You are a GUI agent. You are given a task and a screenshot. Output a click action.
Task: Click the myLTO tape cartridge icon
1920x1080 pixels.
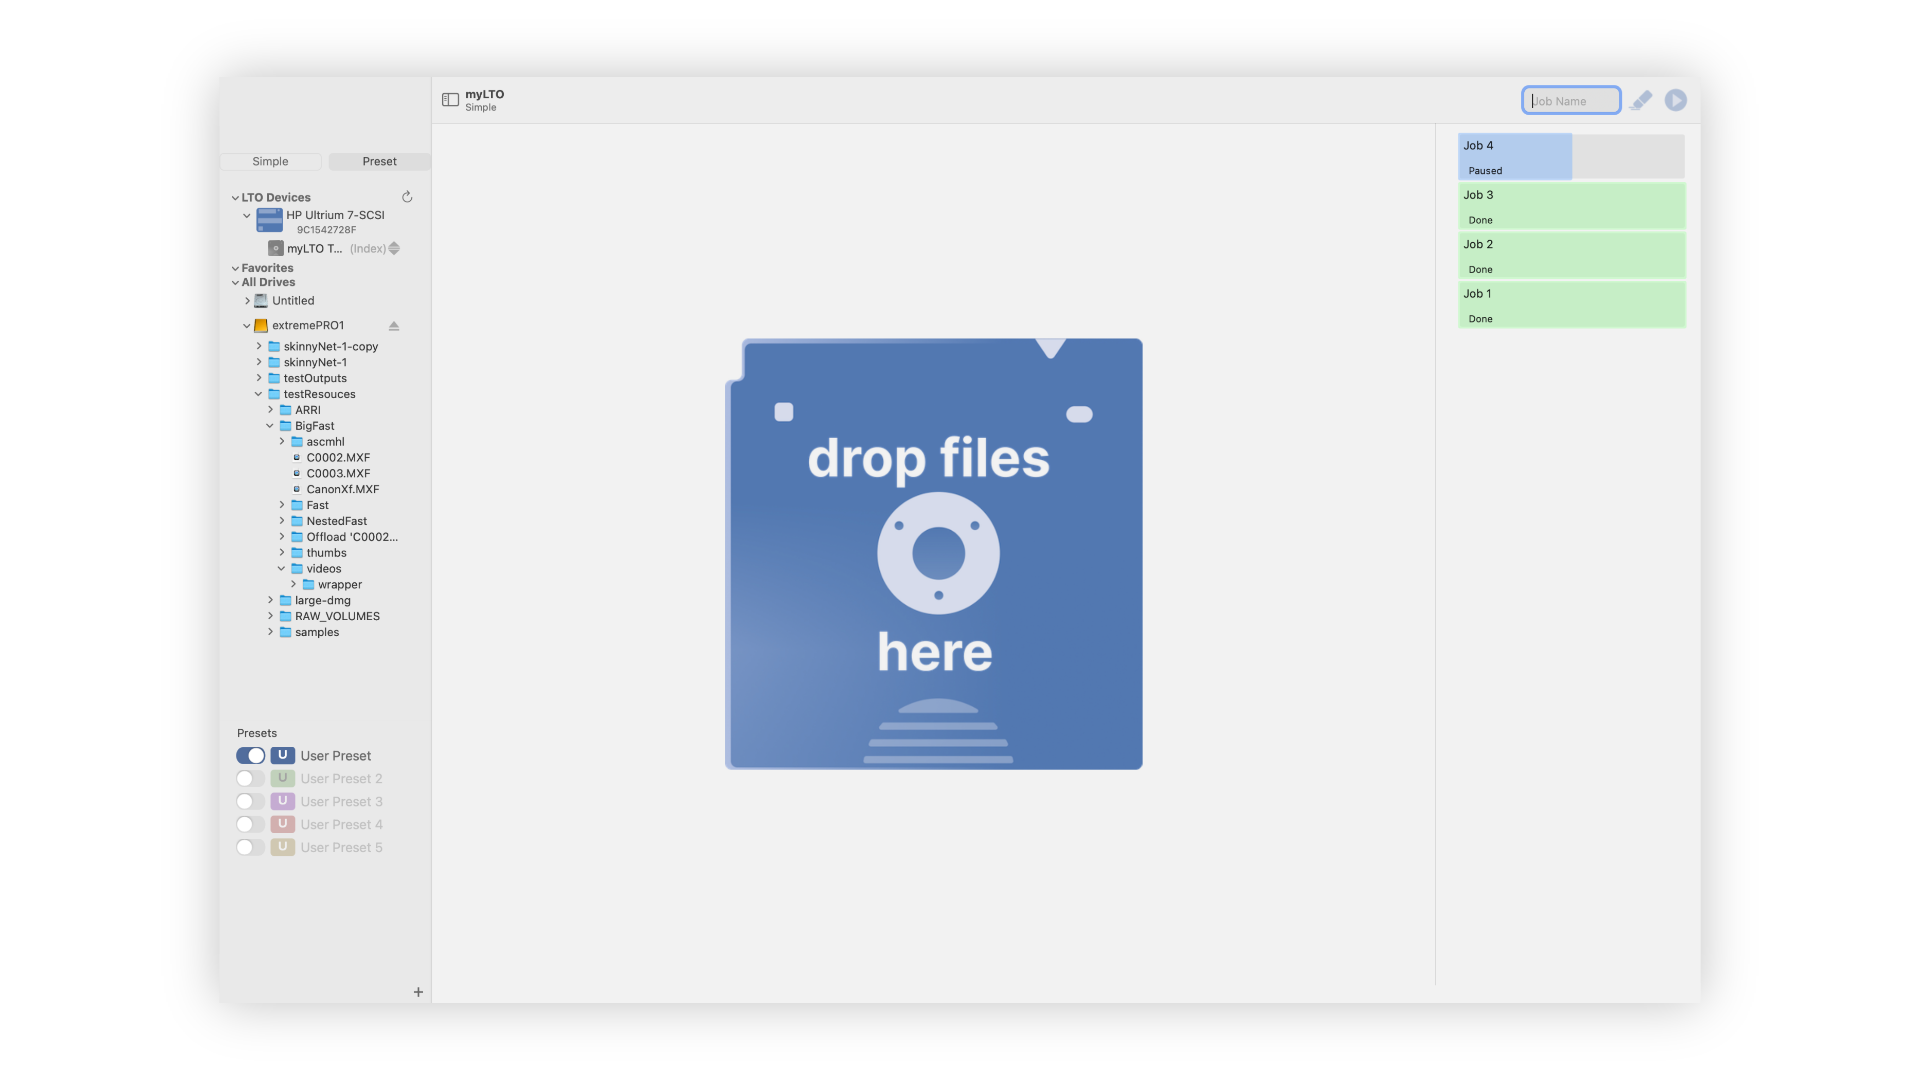coord(276,248)
